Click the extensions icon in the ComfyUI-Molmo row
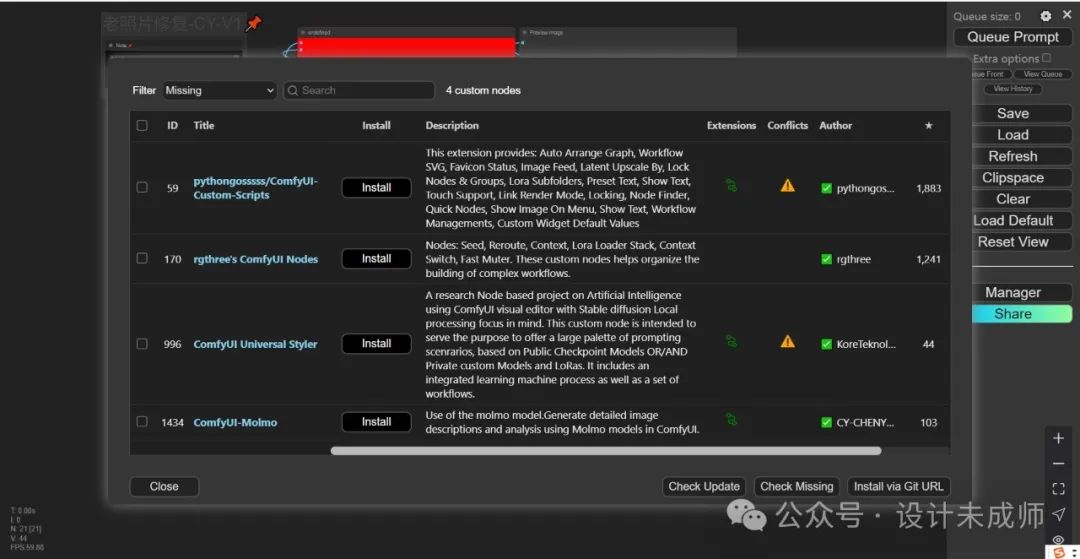 pyautogui.click(x=731, y=419)
